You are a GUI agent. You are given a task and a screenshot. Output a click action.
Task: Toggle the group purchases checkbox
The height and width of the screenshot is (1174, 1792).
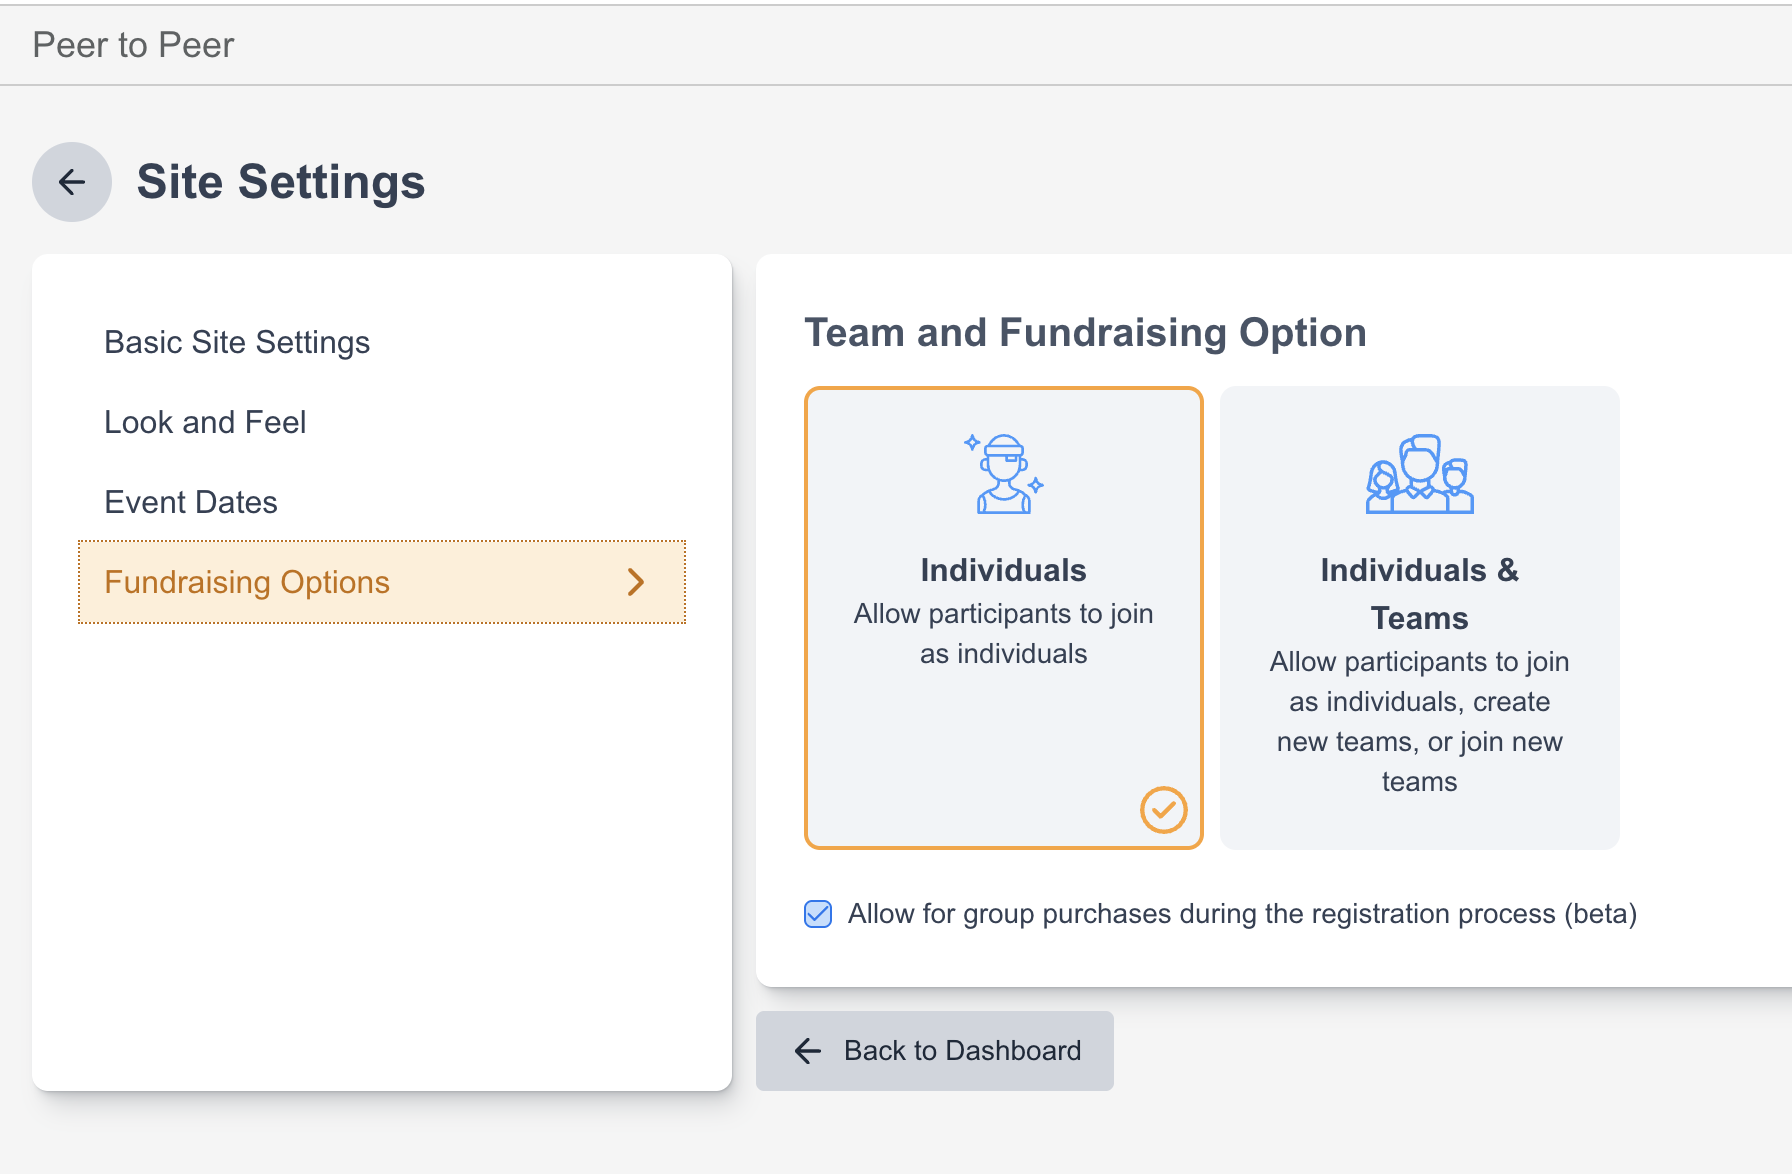click(818, 914)
